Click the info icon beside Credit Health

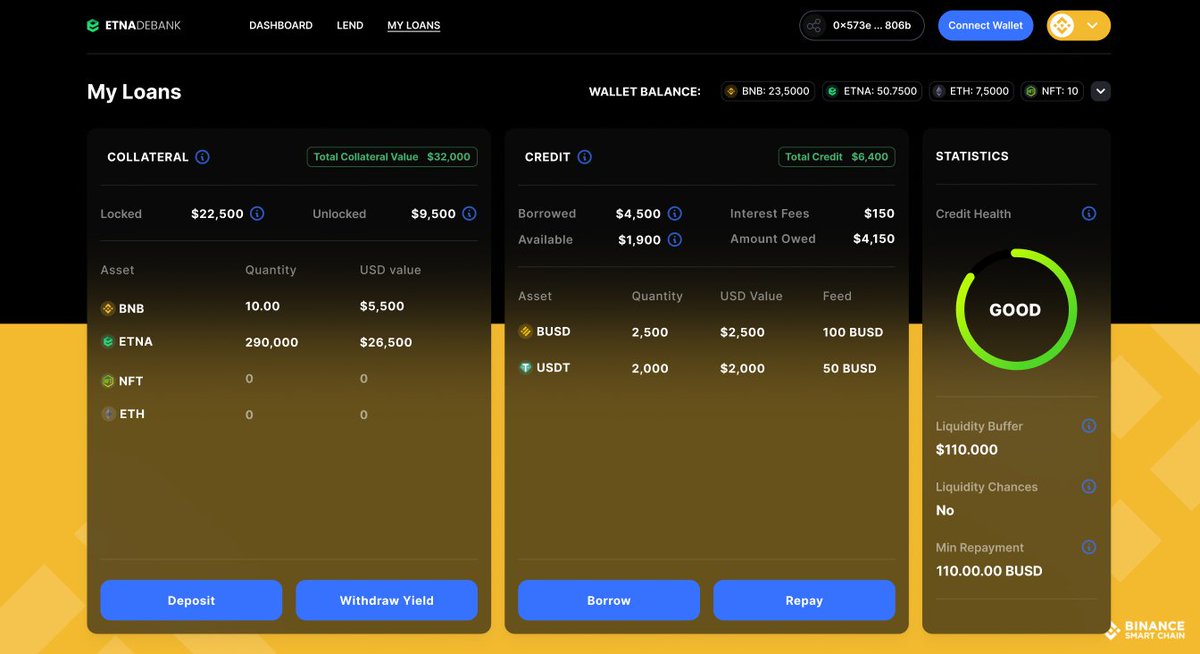coord(1089,214)
